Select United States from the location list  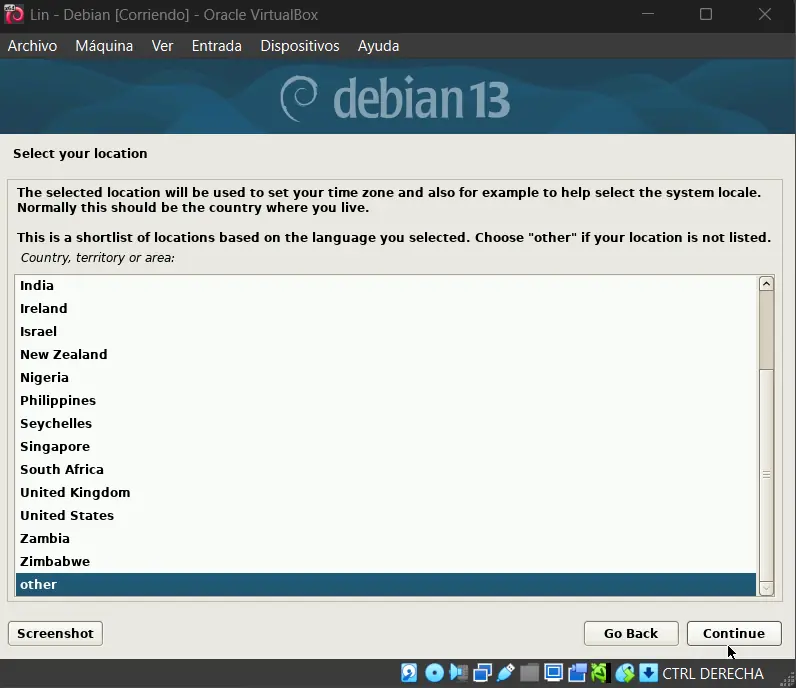67,516
